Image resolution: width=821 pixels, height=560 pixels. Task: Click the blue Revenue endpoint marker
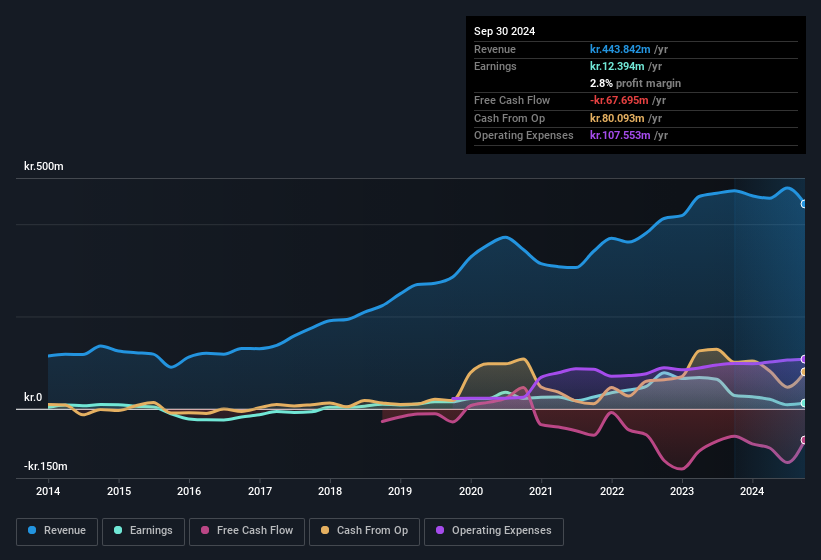(804, 204)
